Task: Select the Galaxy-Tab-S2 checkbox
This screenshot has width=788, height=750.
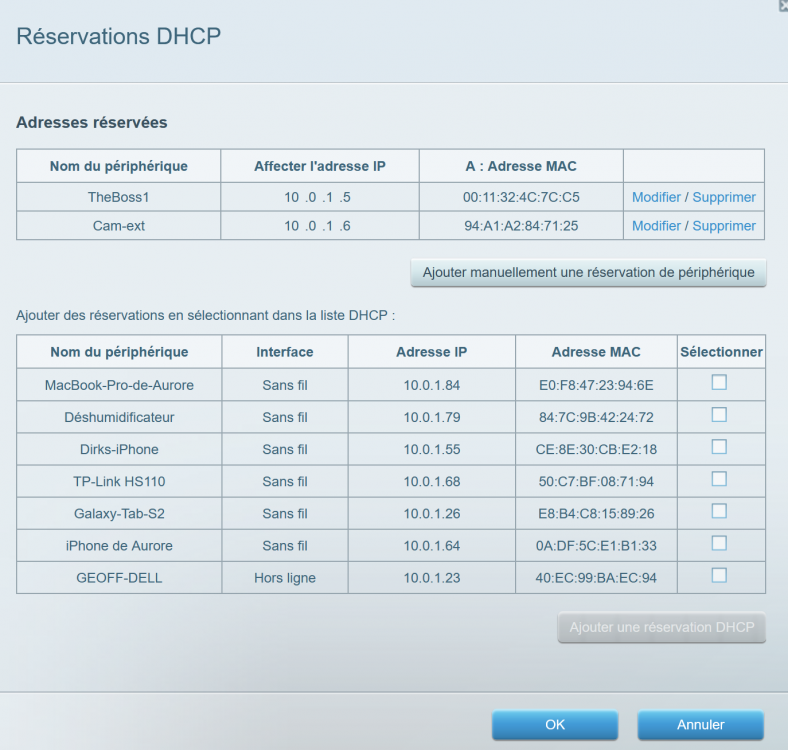Action: point(719,511)
